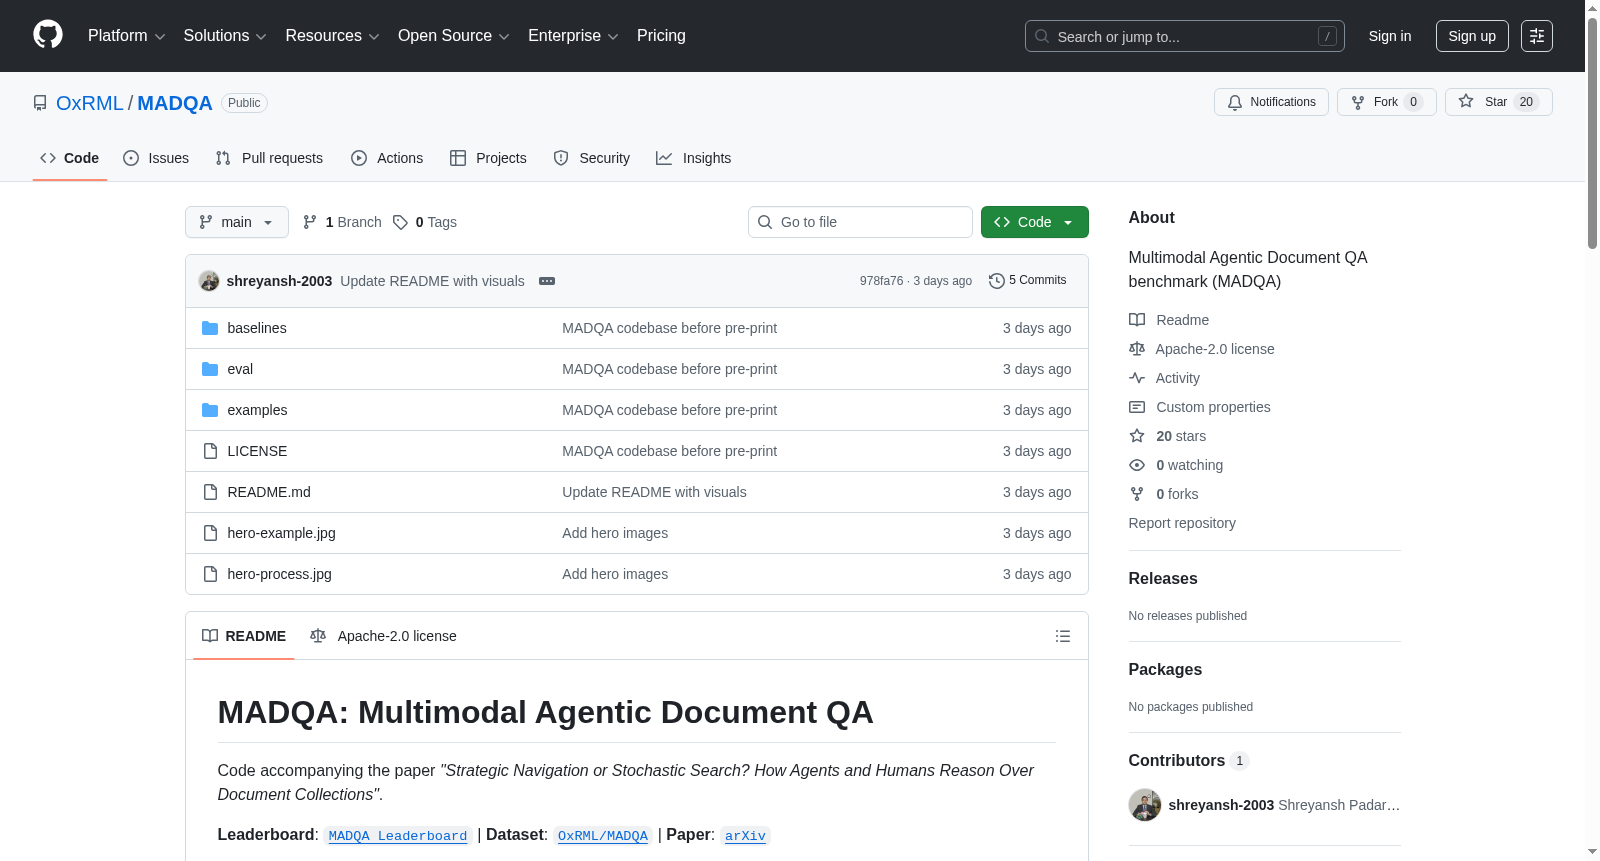Click the branch icon beside 1 Branch
The width and height of the screenshot is (1600, 861).
click(x=310, y=222)
